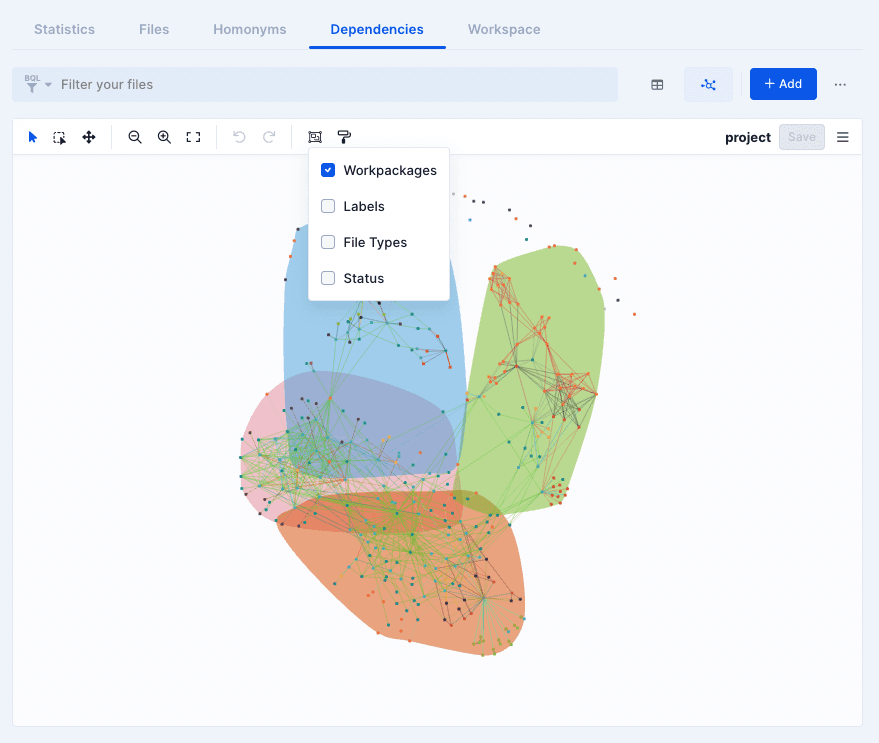Choose the pan move tool
The height and width of the screenshot is (743, 879).
[89, 137]
